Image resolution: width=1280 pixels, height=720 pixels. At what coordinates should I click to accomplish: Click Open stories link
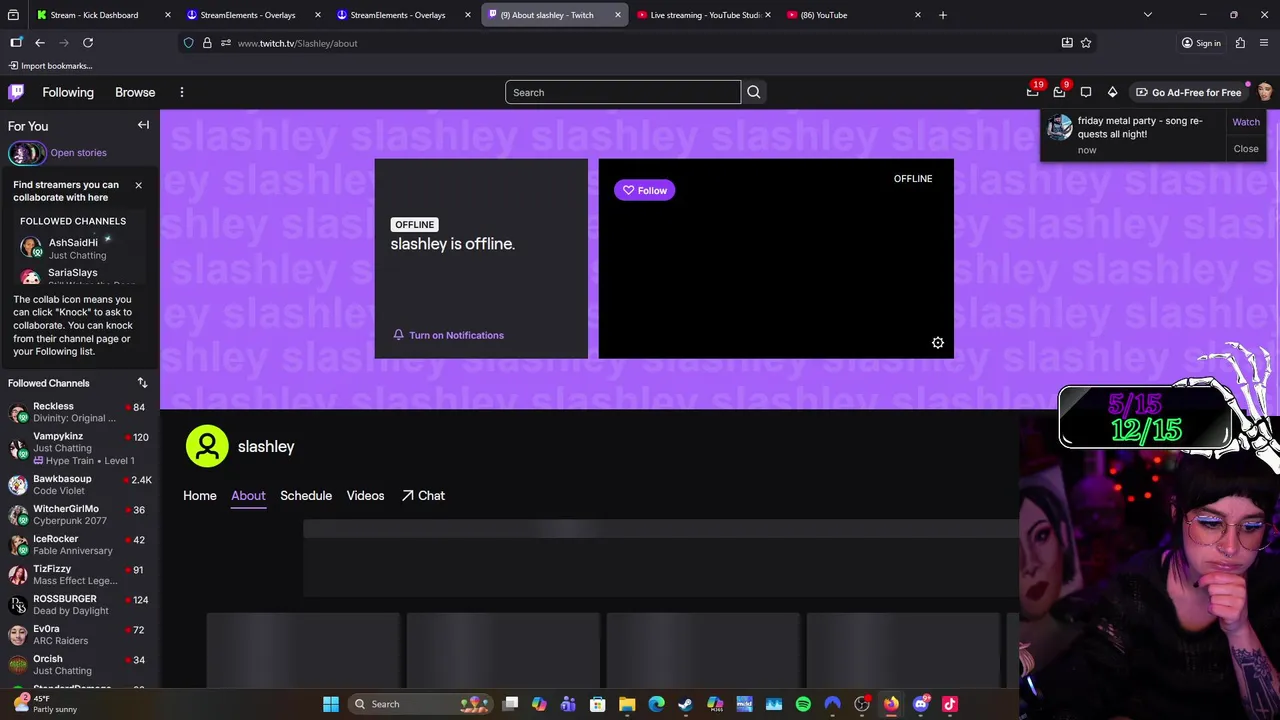click(x=78, y=153)
